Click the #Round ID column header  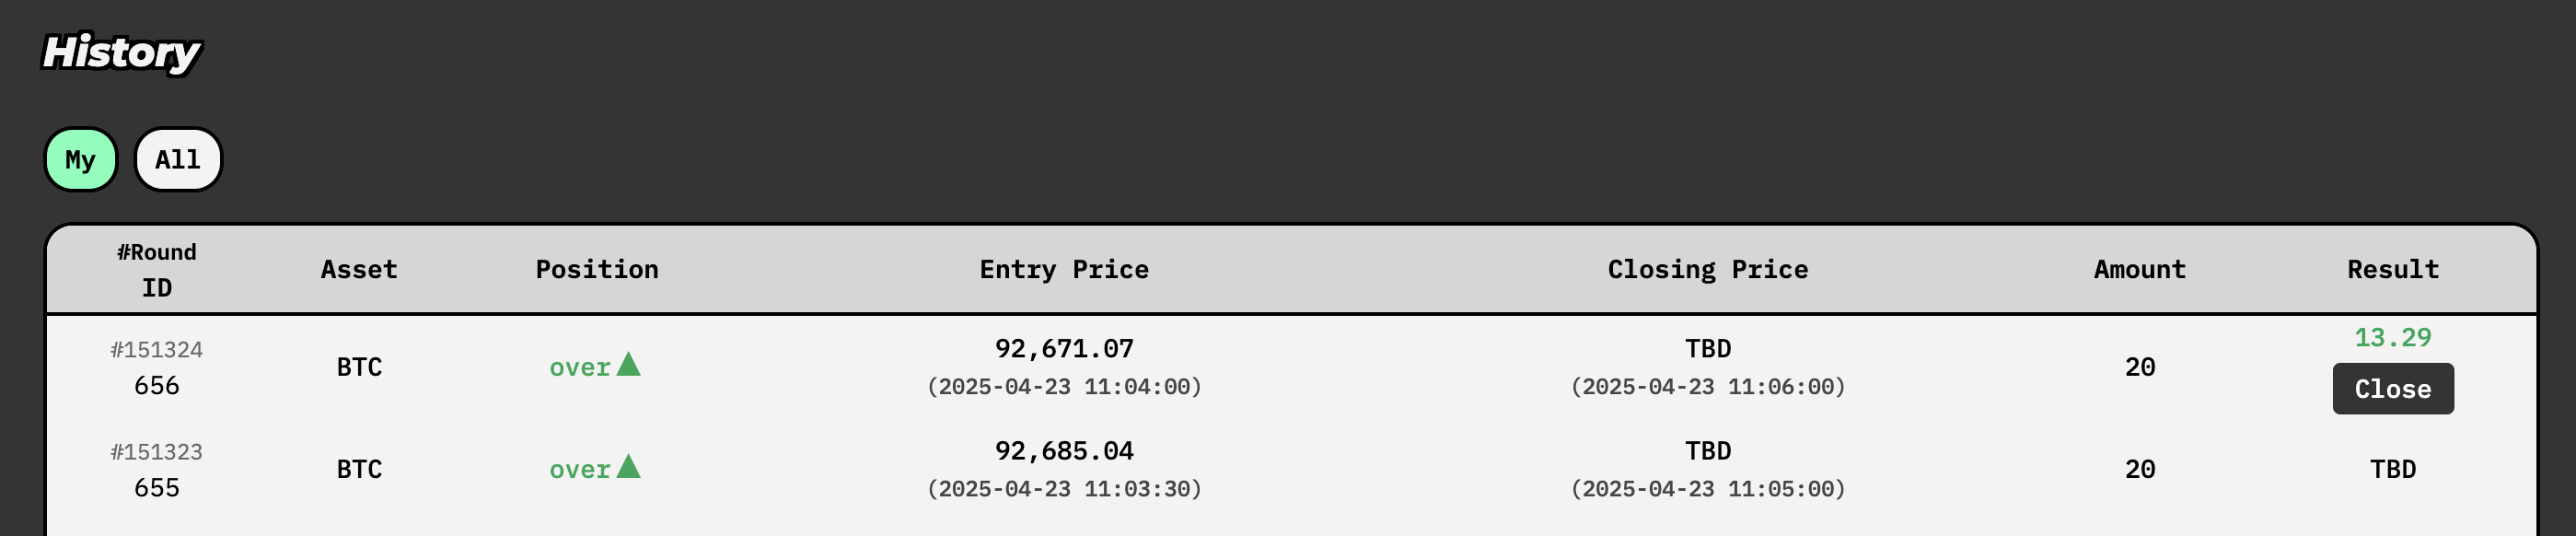click(x=157, y=270)
